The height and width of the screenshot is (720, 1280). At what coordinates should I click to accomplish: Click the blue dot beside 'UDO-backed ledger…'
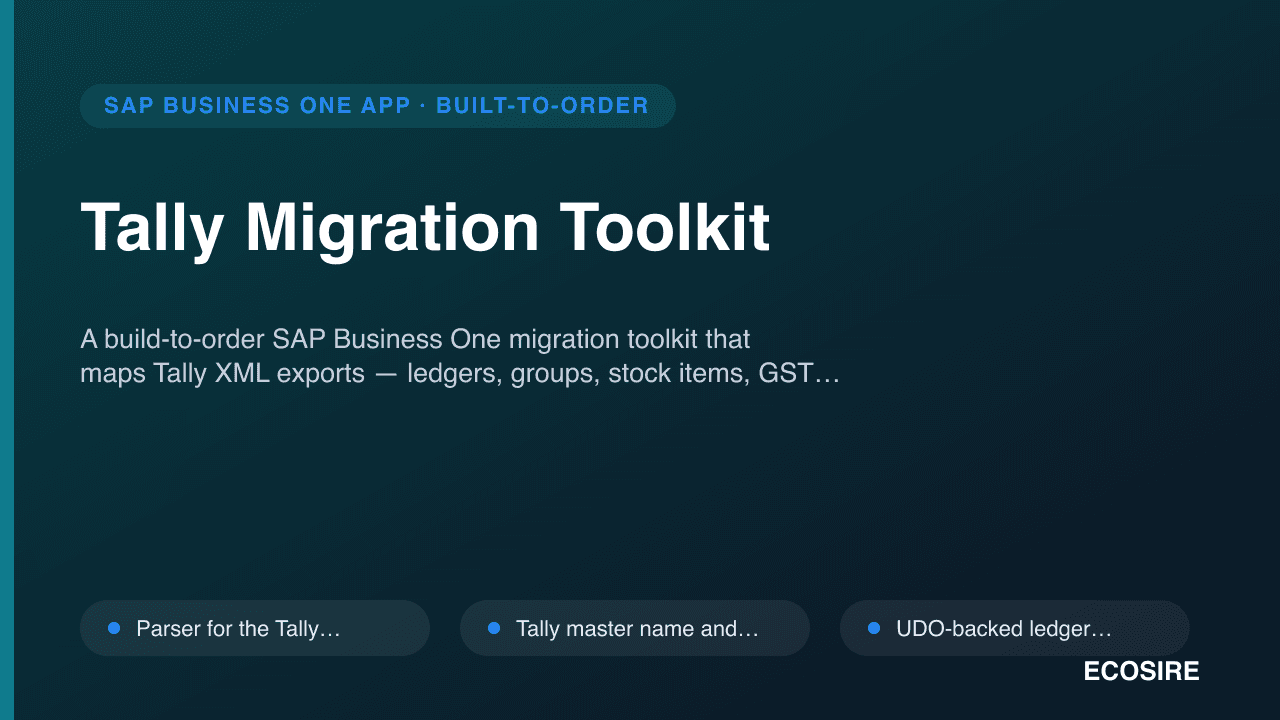pyautogui.click(x=874, y=628)
